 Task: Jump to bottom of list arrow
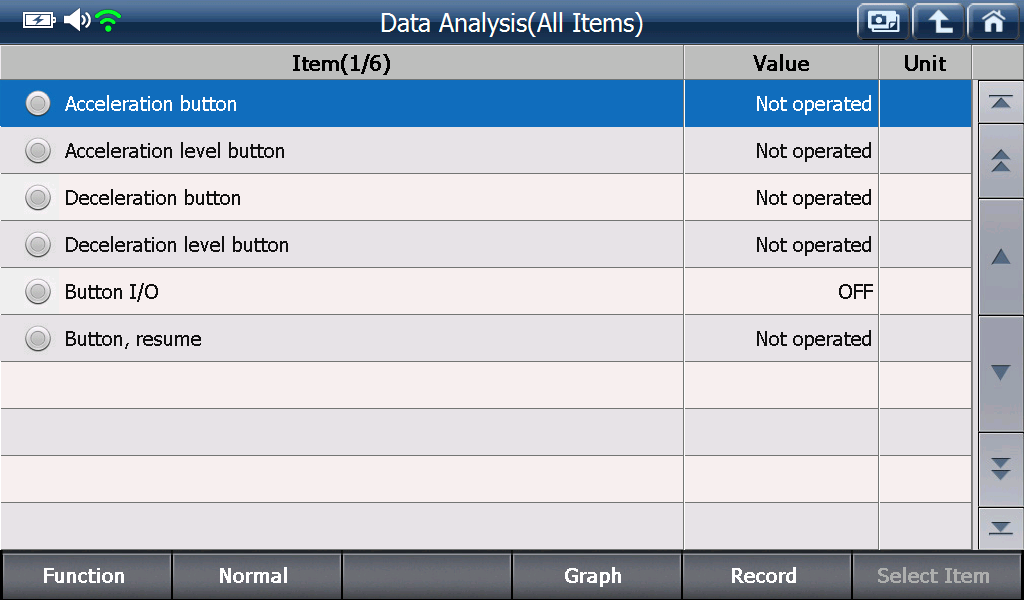1000,528
